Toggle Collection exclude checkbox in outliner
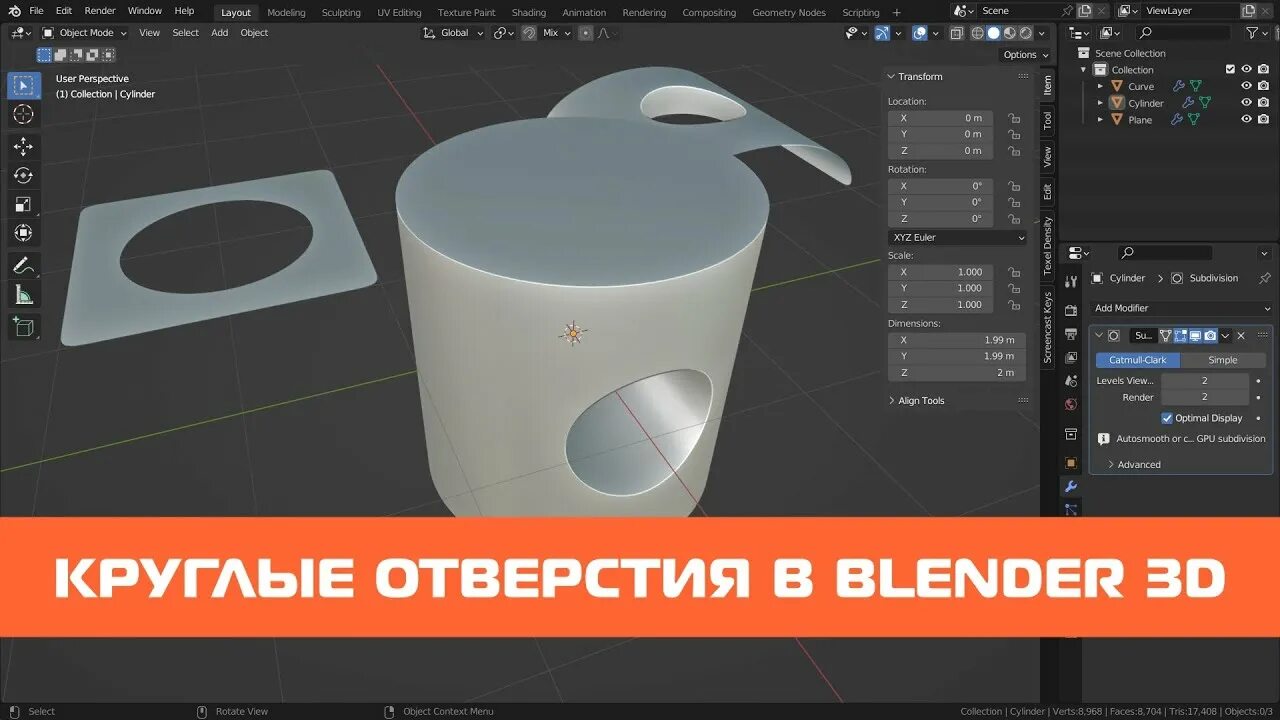 1230,69
